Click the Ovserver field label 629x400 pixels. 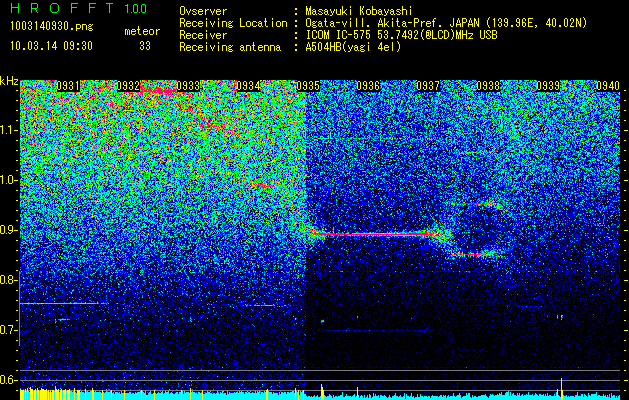[203, 11]
